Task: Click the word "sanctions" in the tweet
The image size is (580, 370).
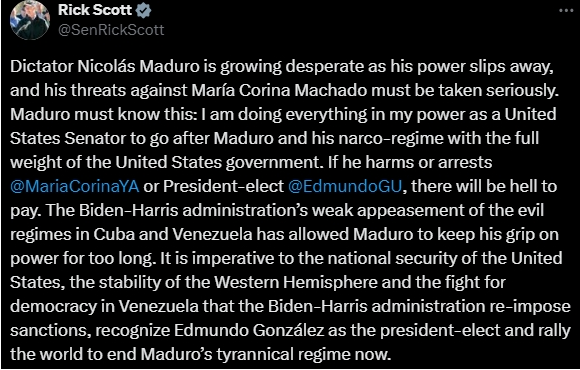Action: point(49,330)
